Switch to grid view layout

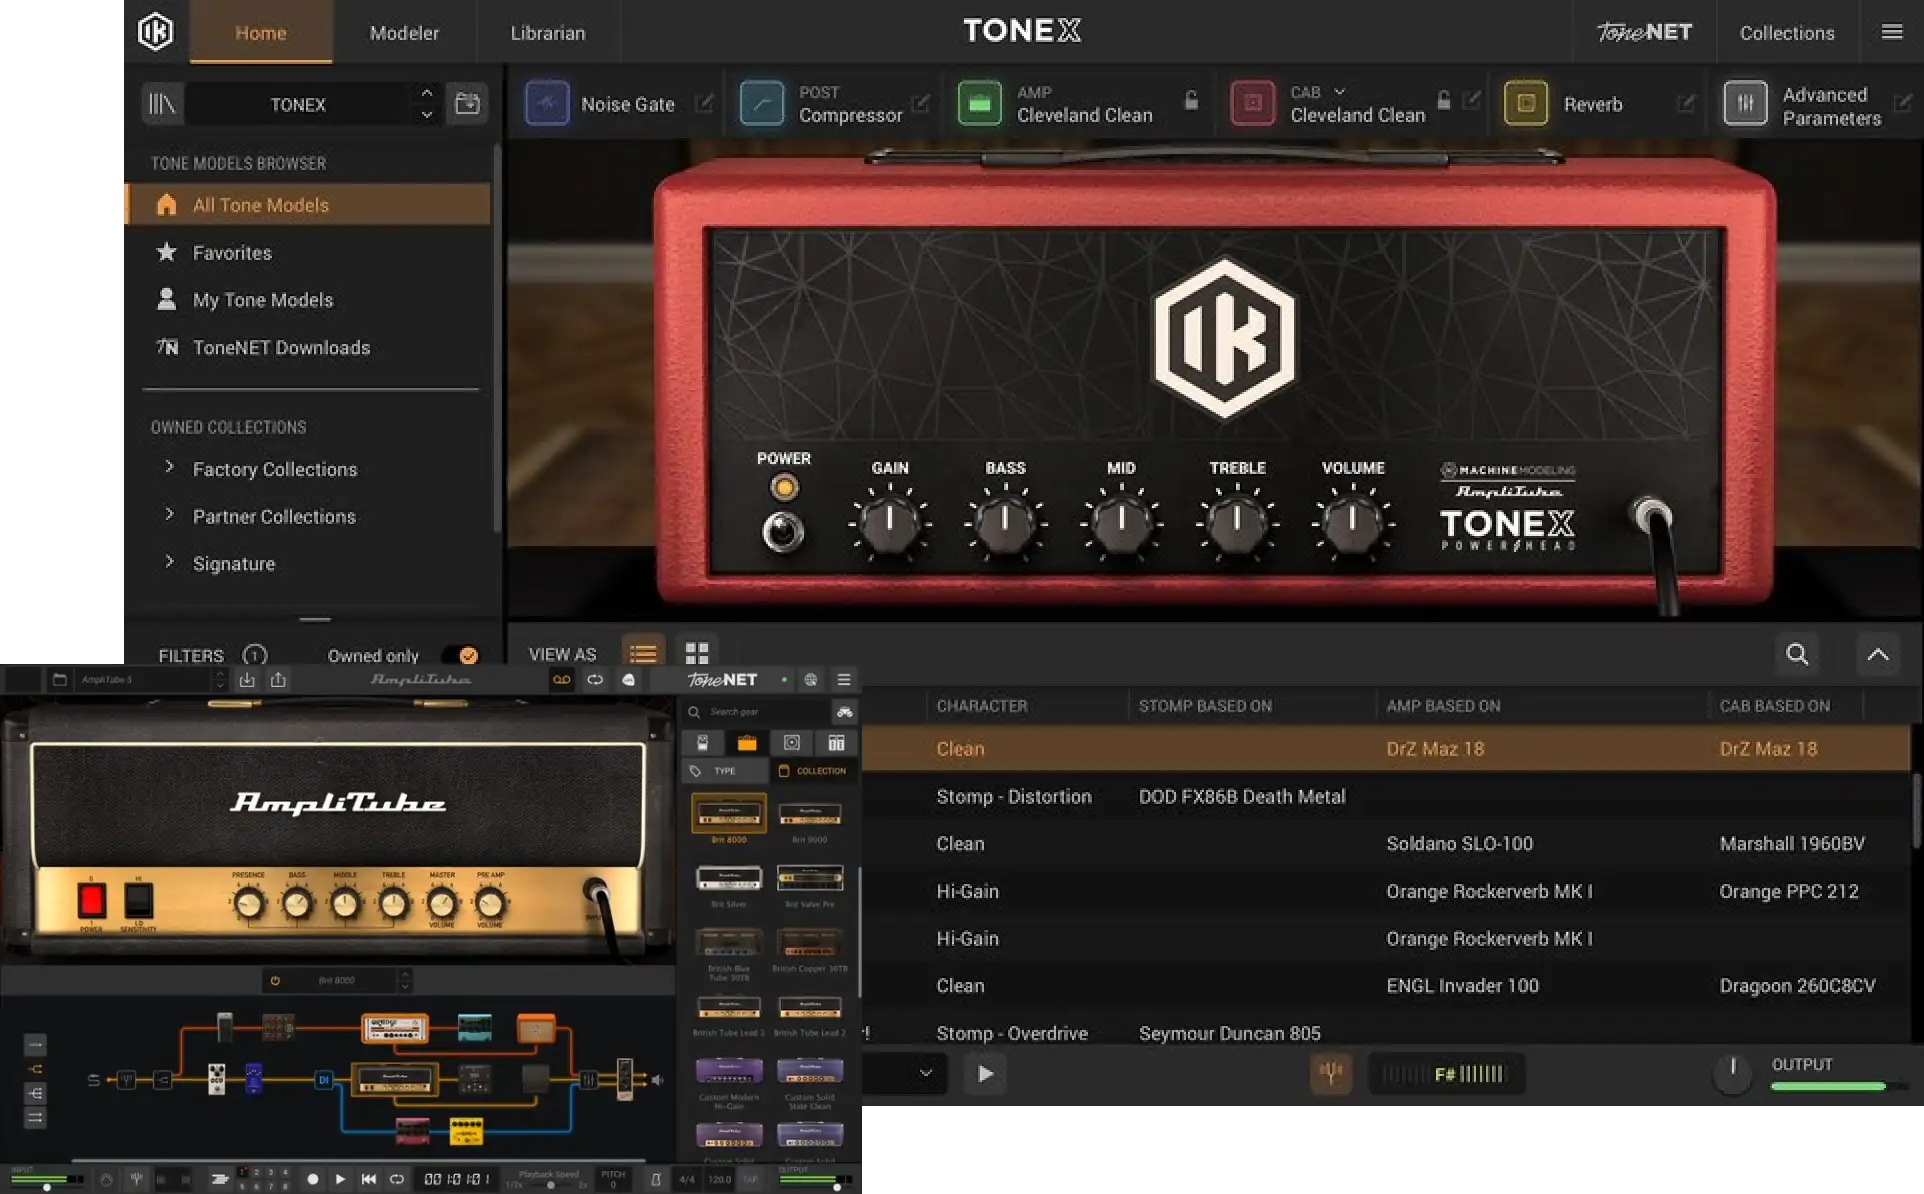697,654
